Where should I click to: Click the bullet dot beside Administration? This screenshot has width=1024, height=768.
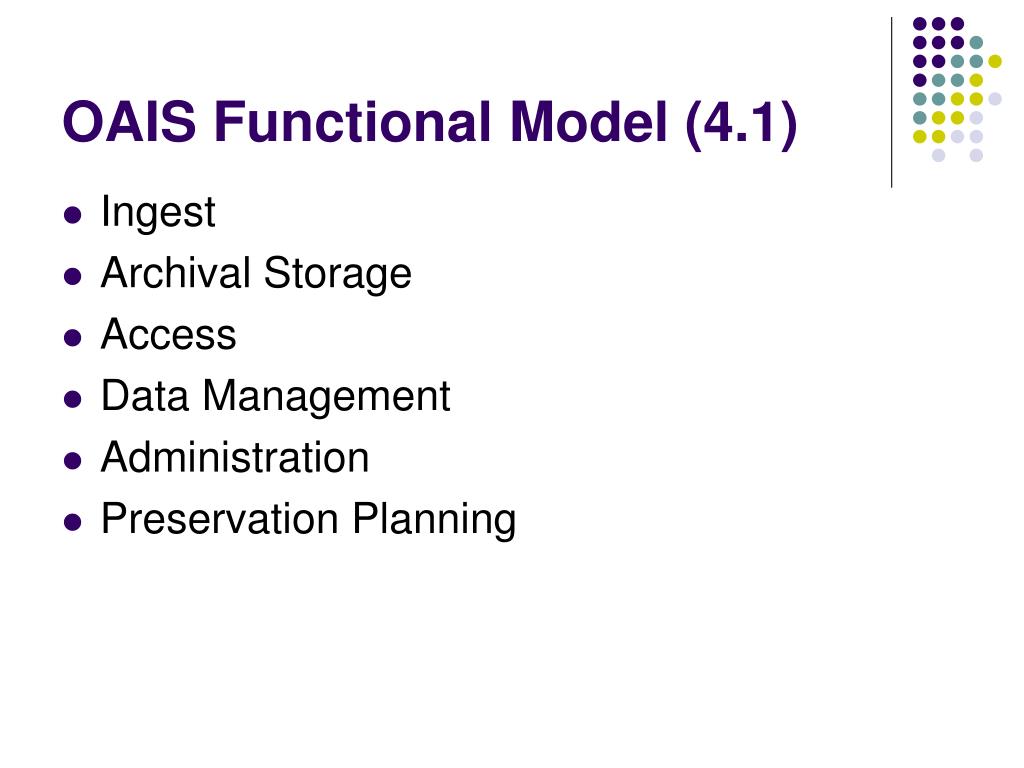[73, 461]
